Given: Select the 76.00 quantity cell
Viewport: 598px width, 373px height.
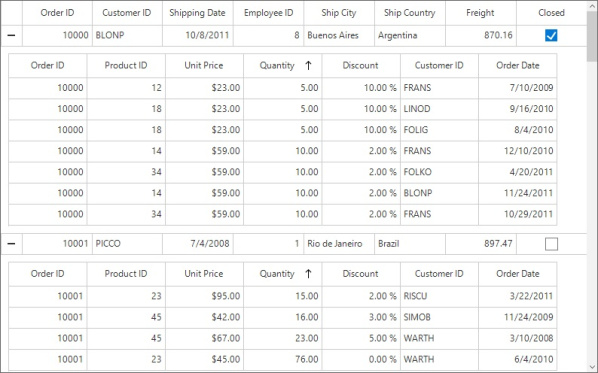Looking at the screenshot, I should point(283,359).
